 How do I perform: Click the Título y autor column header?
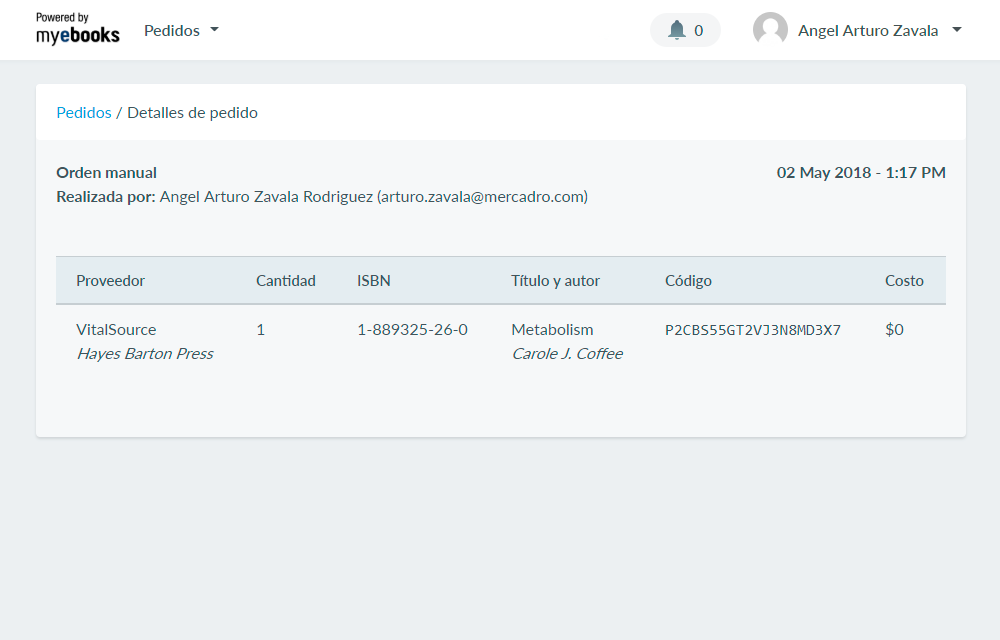555,281
